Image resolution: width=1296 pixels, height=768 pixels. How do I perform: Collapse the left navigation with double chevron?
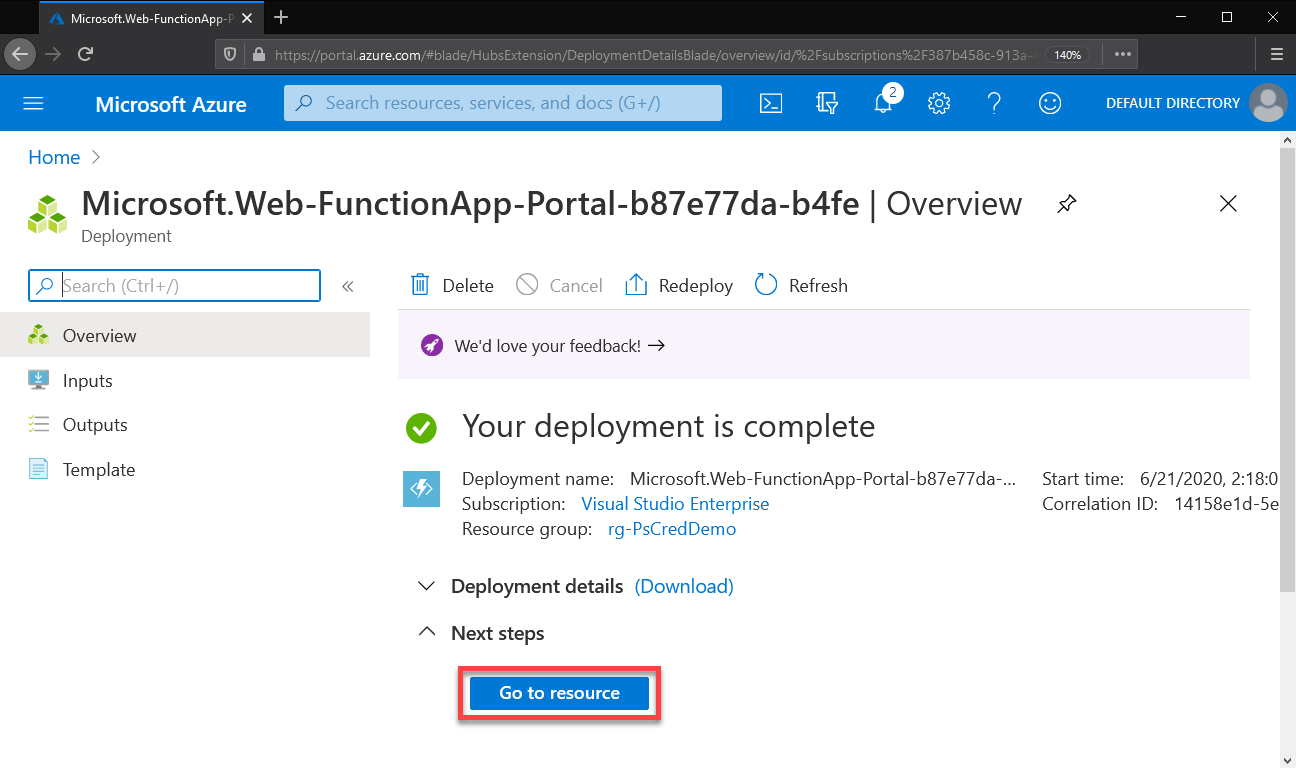coord(348,286)
